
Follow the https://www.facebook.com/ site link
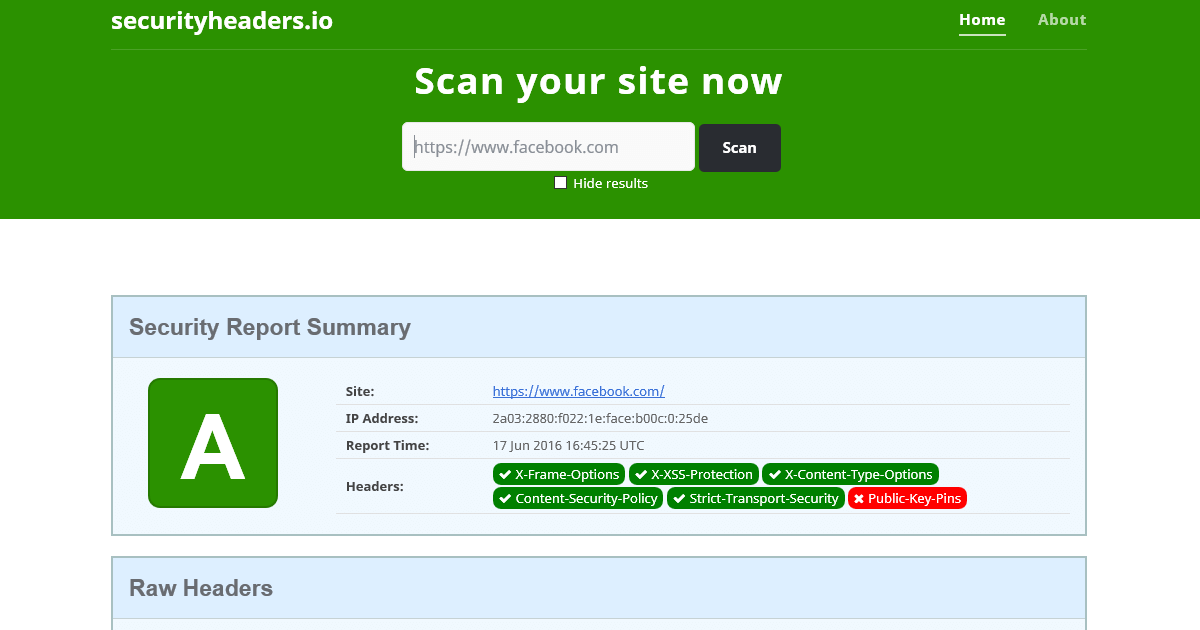pyautogui.click(x=578, y=391)
